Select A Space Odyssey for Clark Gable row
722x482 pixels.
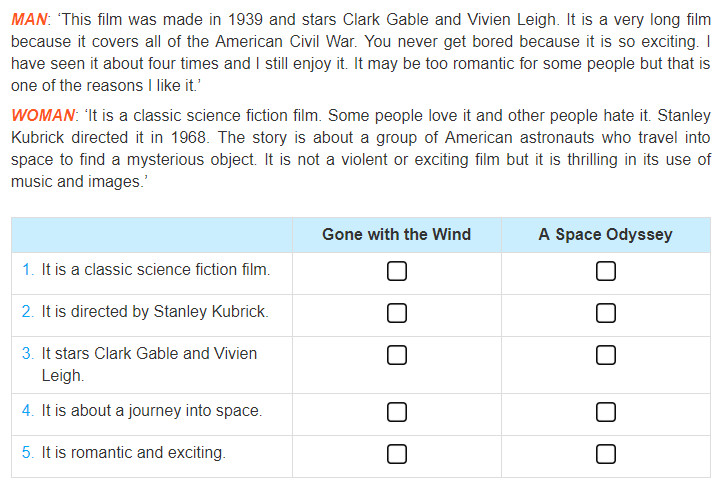pos(606,355)
